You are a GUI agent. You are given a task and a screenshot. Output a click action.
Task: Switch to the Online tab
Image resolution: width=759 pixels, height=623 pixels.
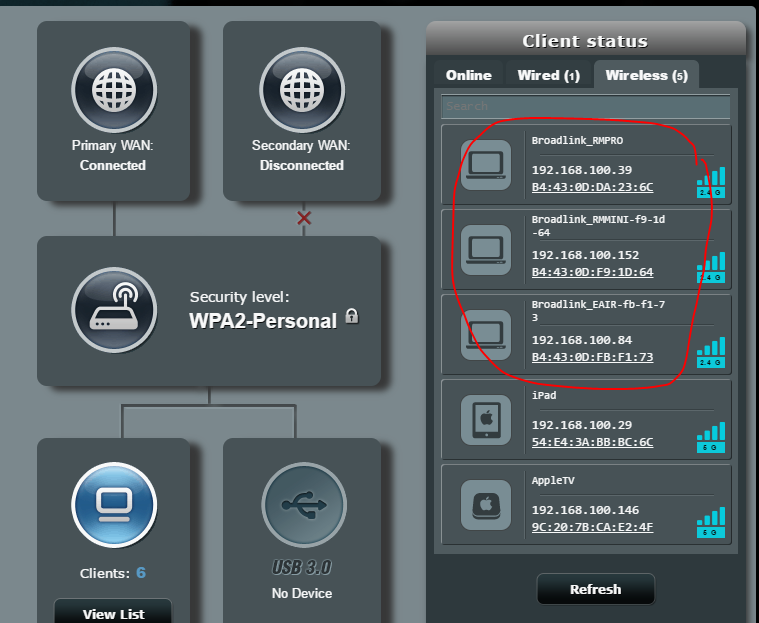pos(469,76)
